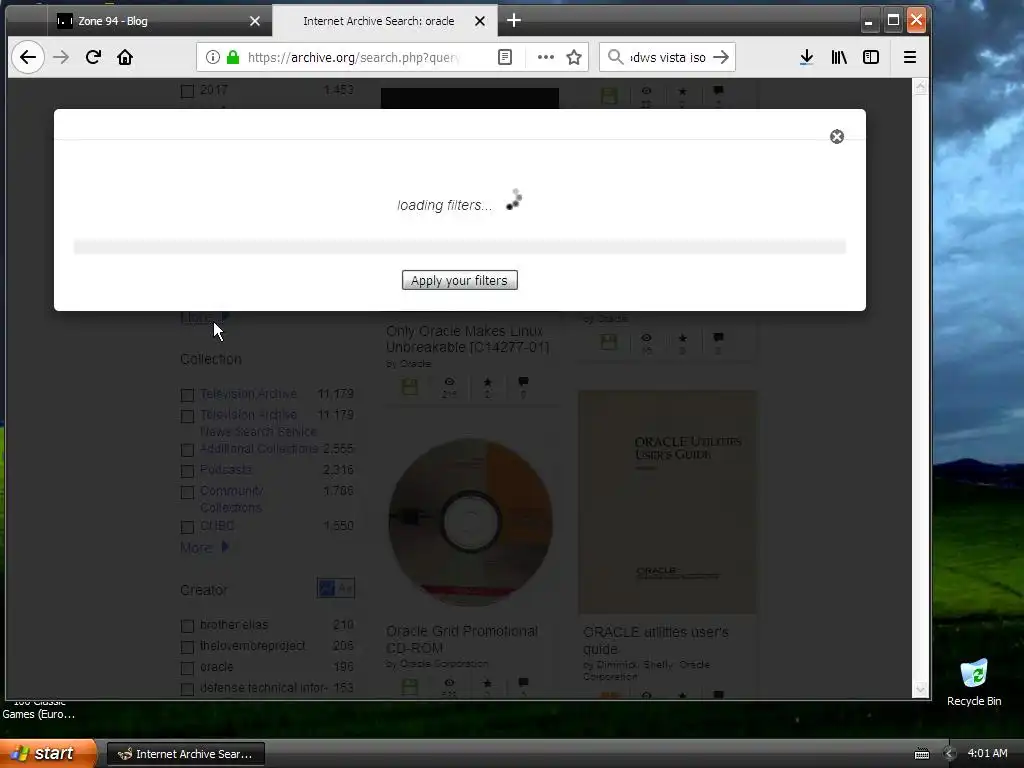Image resolution: width=1024 pixels, height=768 pixels.
Task: Click the search magnifier icon
Action: [x=615, y=57]
